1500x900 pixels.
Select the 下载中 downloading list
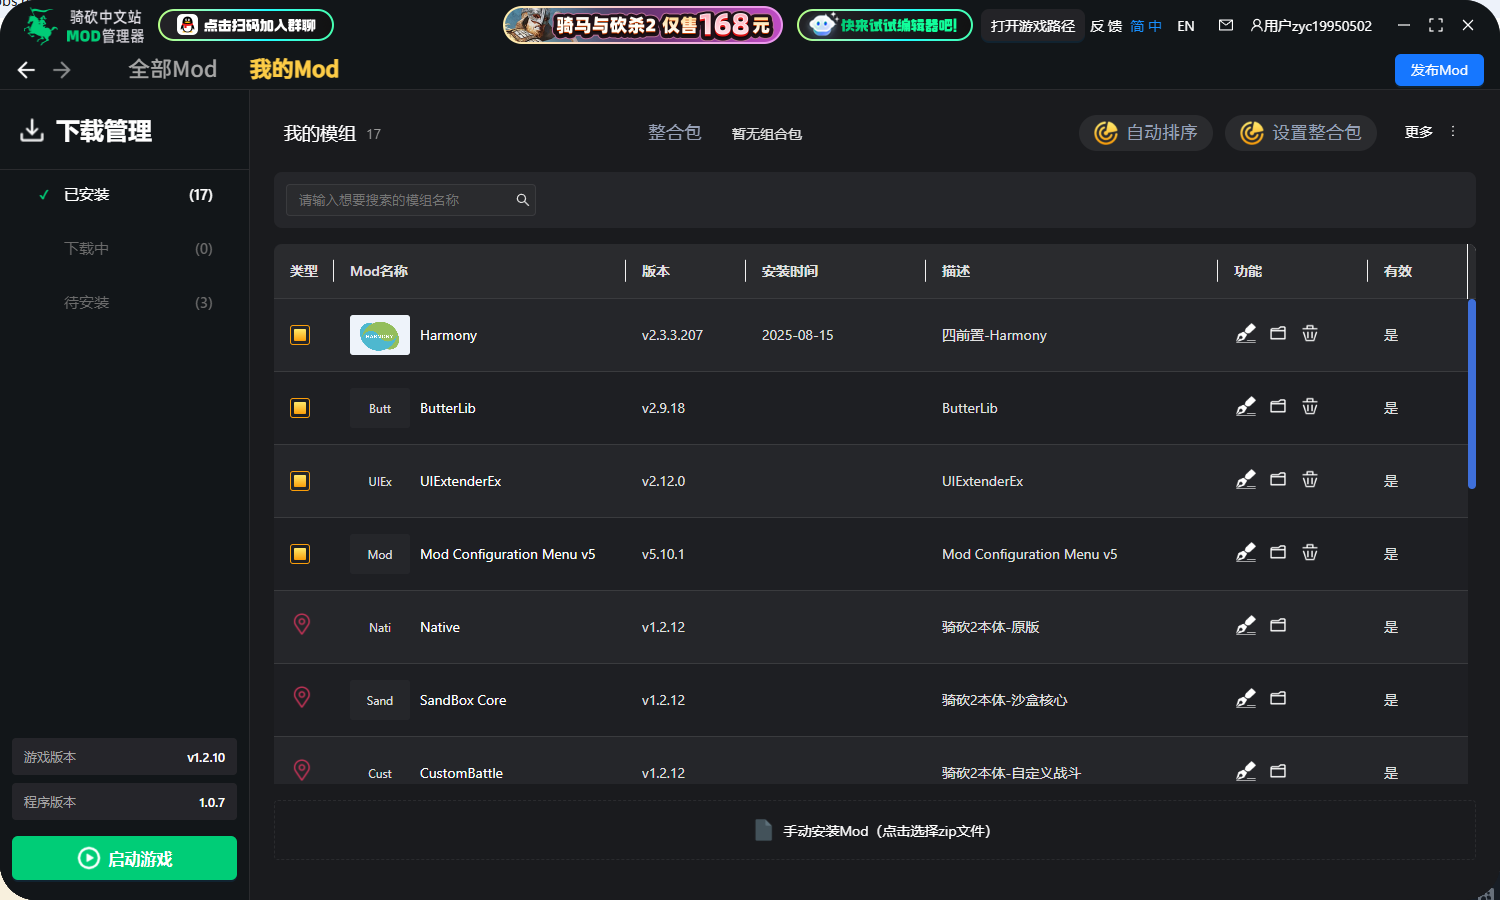point(124,249)
